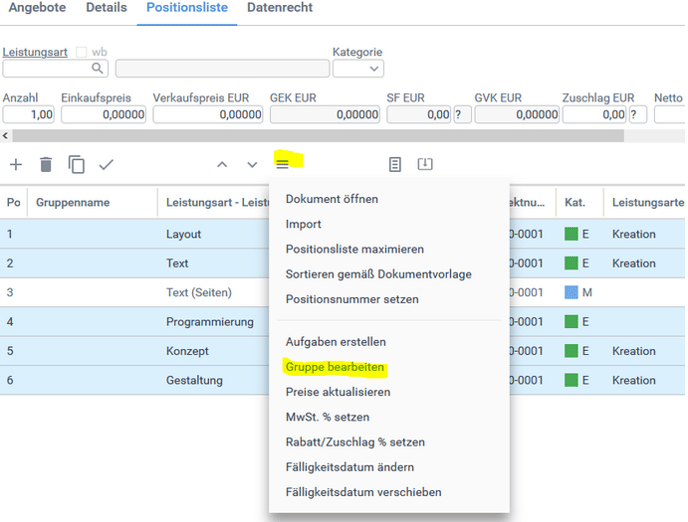Move position up with chevron arrow
688x522 pixels.
(222, 165)
